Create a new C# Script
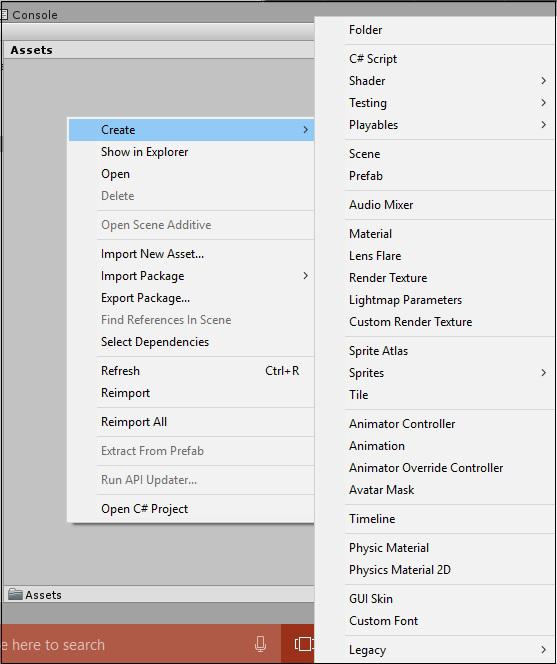 435,58
